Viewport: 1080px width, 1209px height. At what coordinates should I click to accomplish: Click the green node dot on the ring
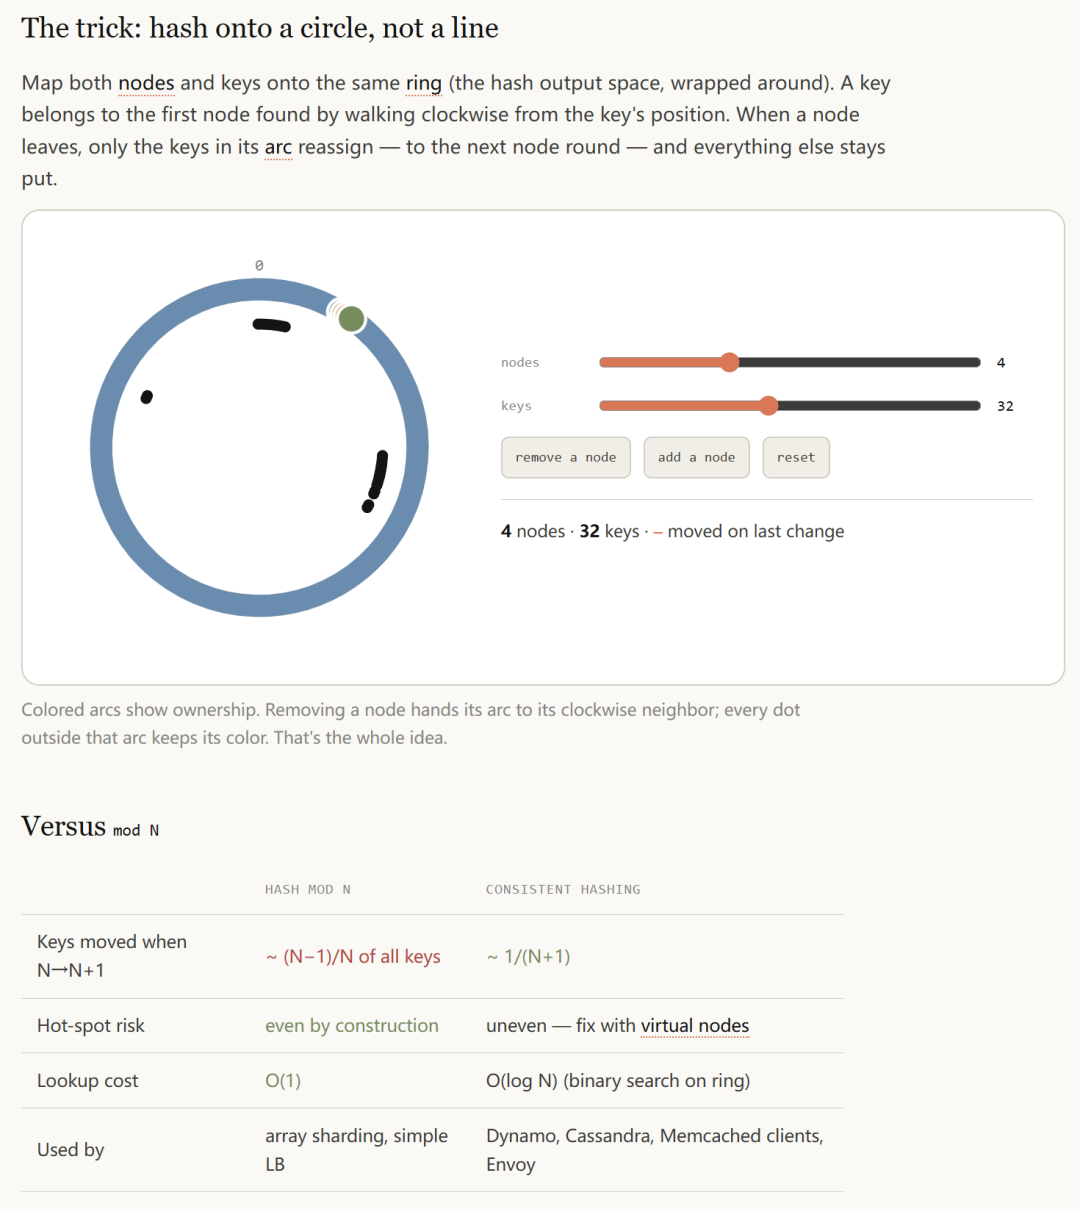click(351, 319)
